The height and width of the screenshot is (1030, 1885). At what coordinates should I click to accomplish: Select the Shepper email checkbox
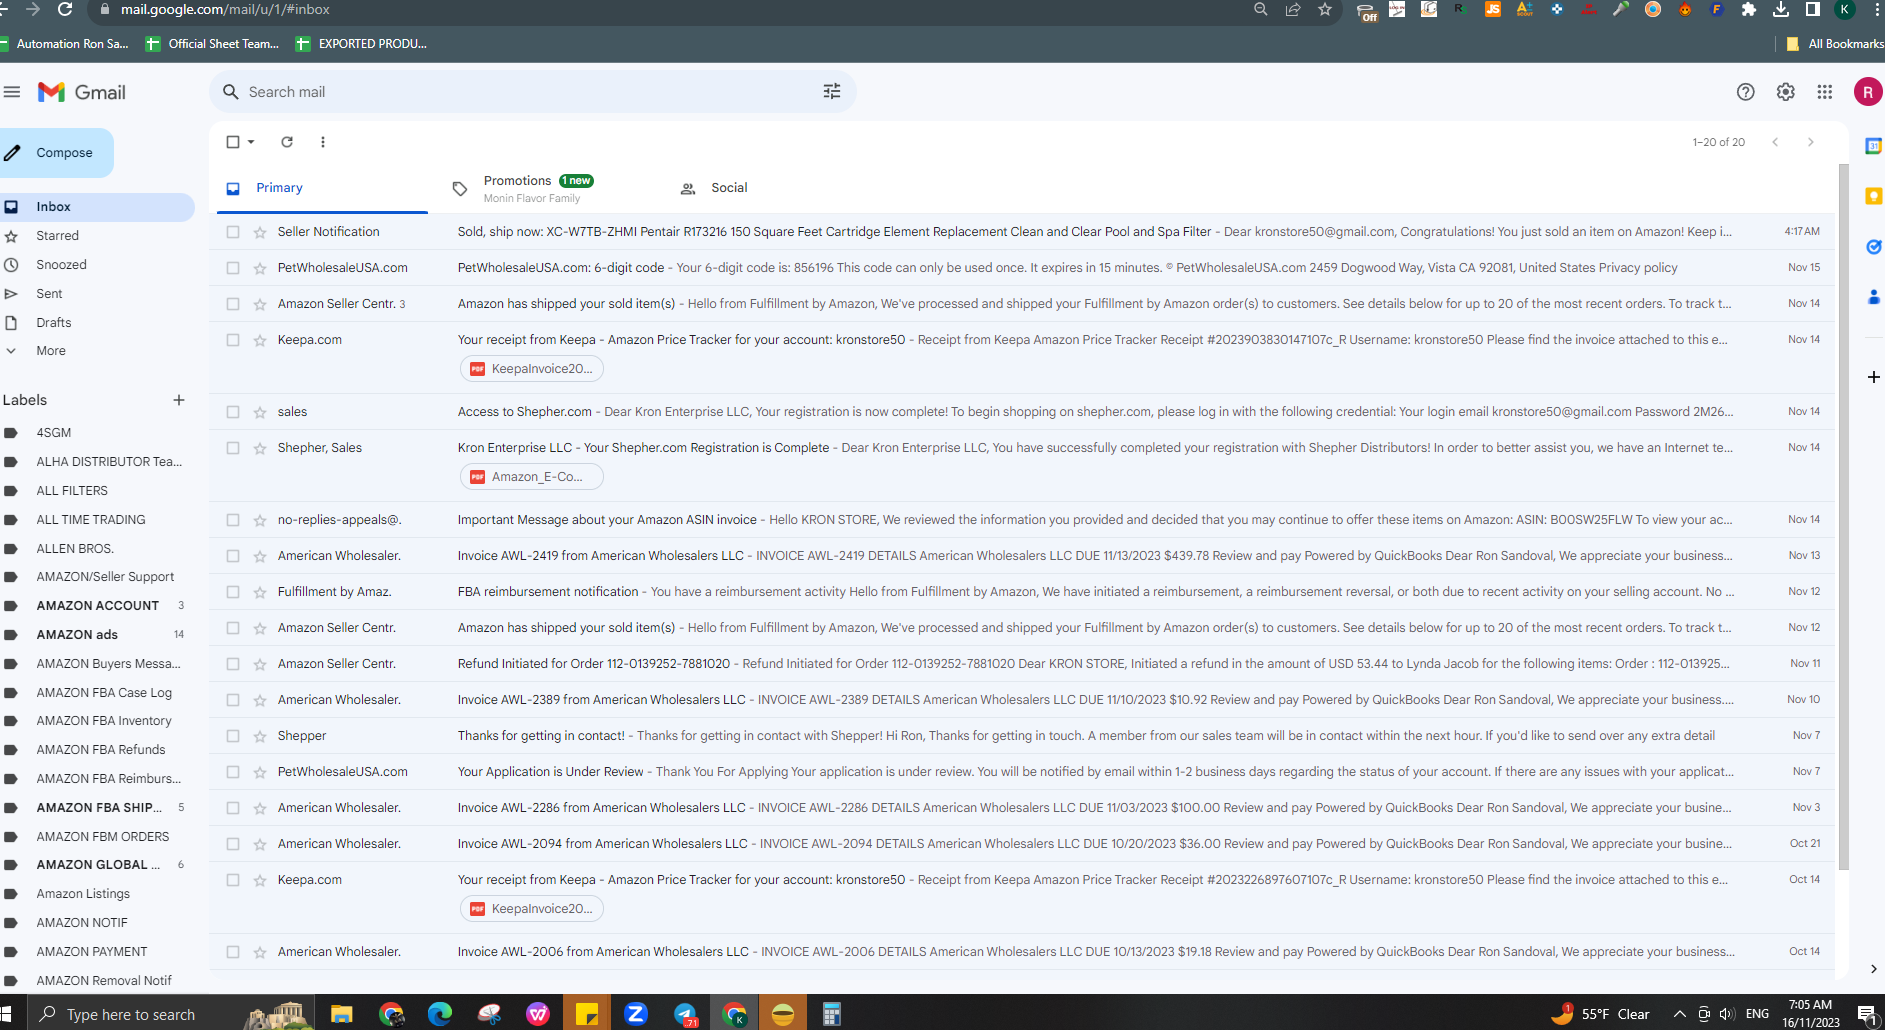(x=233, y=736)
